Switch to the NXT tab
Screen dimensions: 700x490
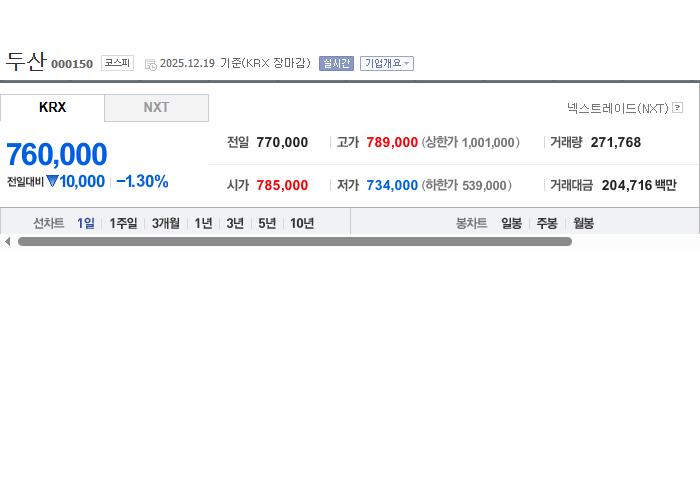[156, 108]
